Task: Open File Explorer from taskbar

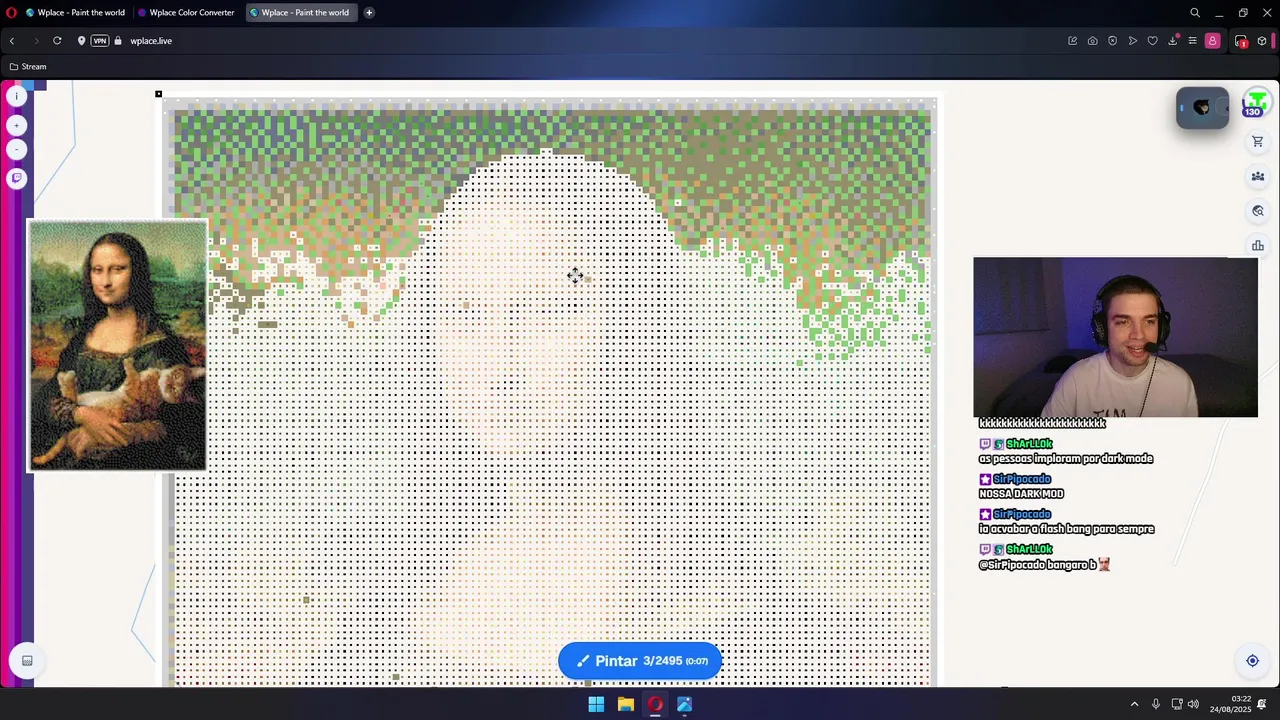Action: pyautogui.click(x=625, y=704)
